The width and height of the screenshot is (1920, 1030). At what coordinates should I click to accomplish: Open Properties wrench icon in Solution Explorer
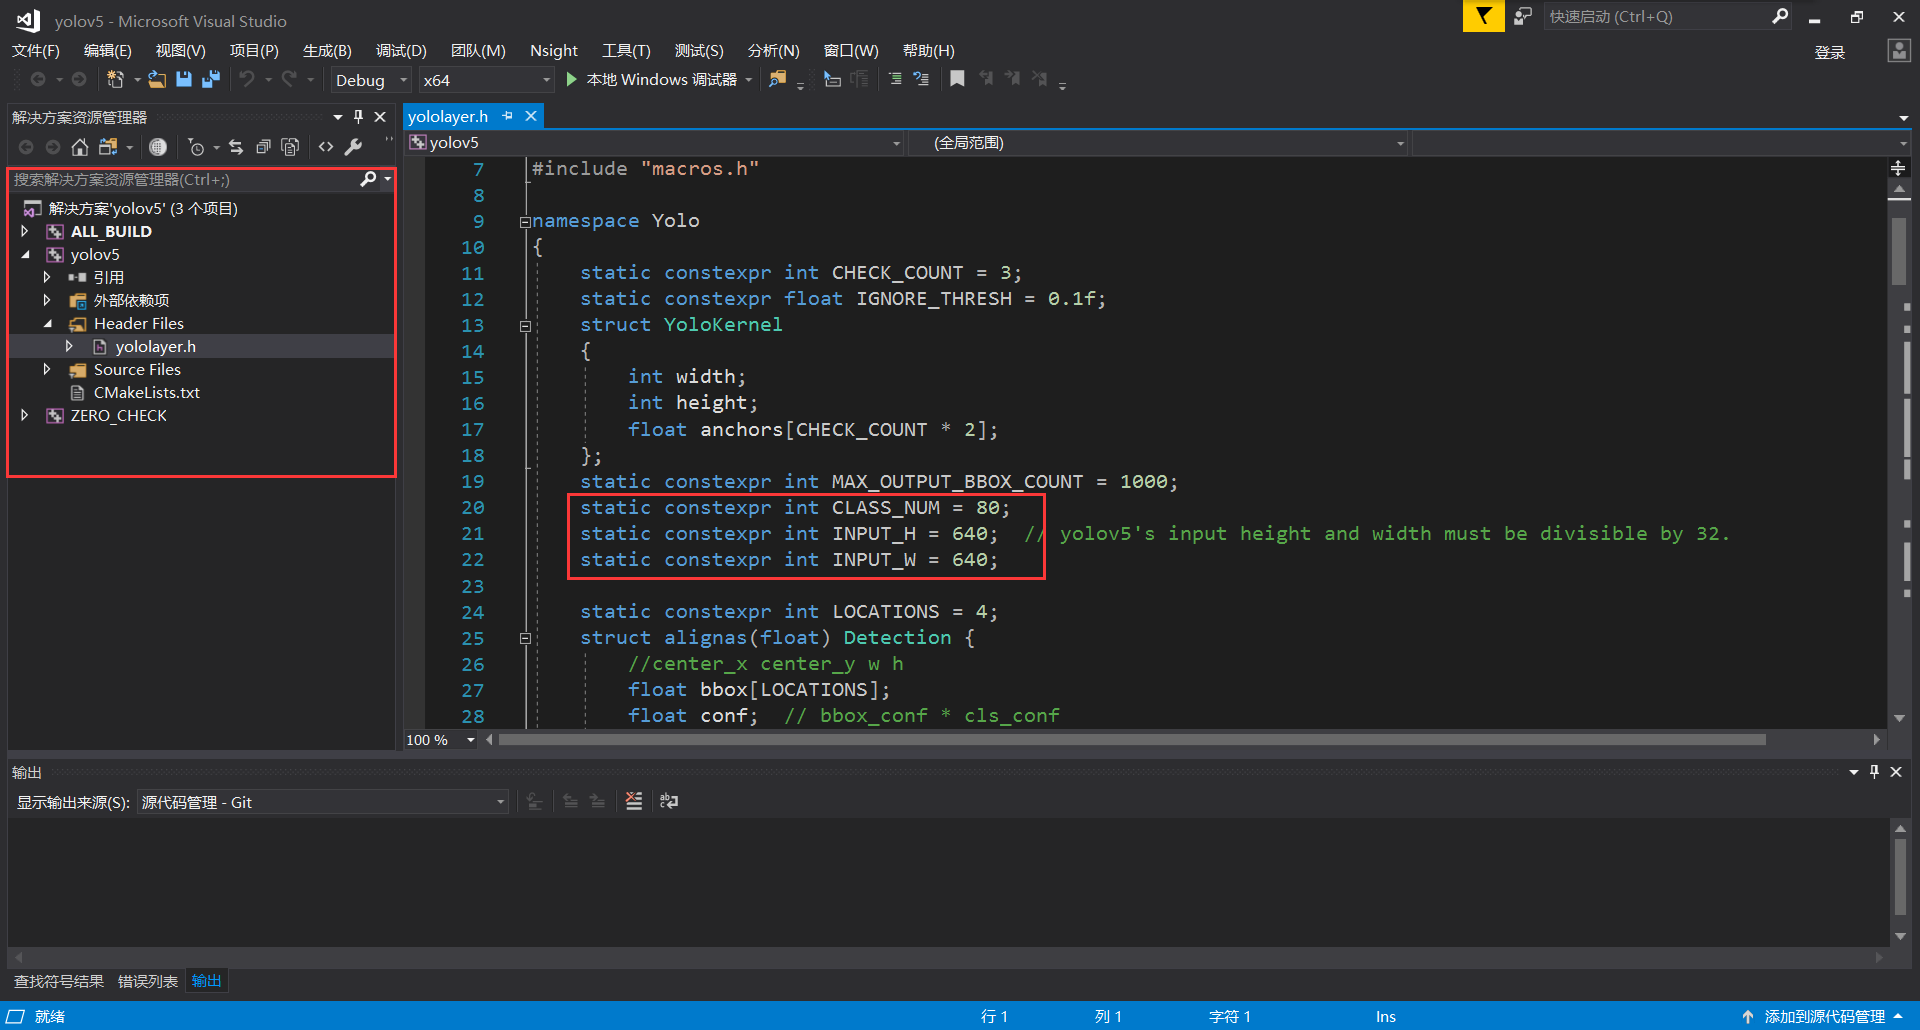click(353, 148)
